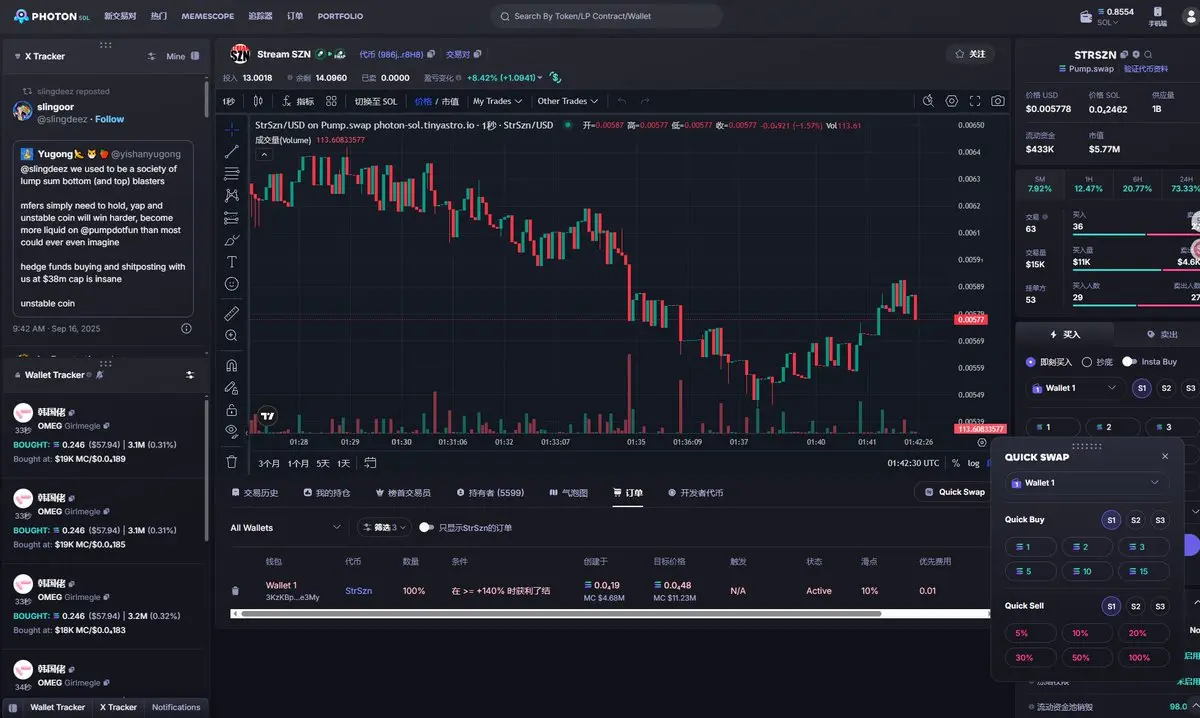Screen dimensions: 1200x718
Task: Take a chart snapshot with camera icon
Action: (x=998, y=101)
